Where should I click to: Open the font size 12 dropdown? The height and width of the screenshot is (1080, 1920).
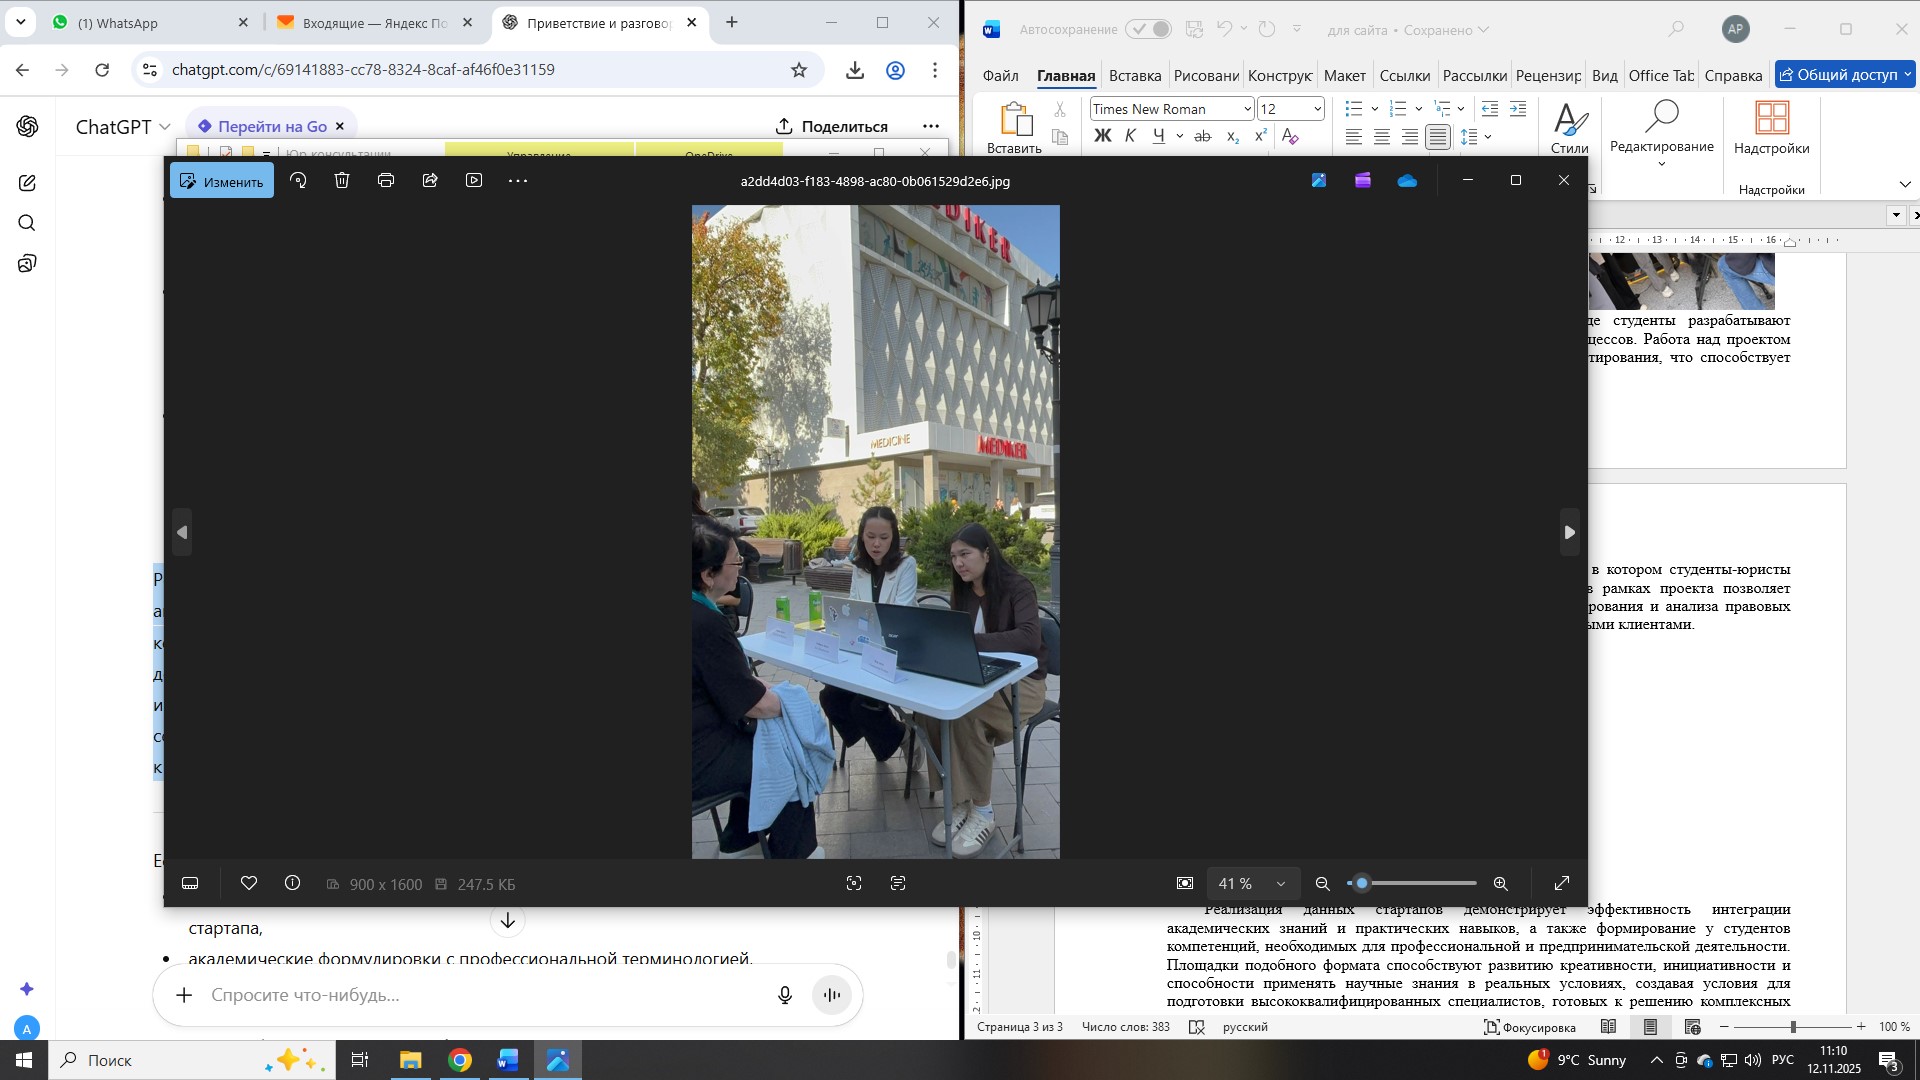(x=1317, y=109)
